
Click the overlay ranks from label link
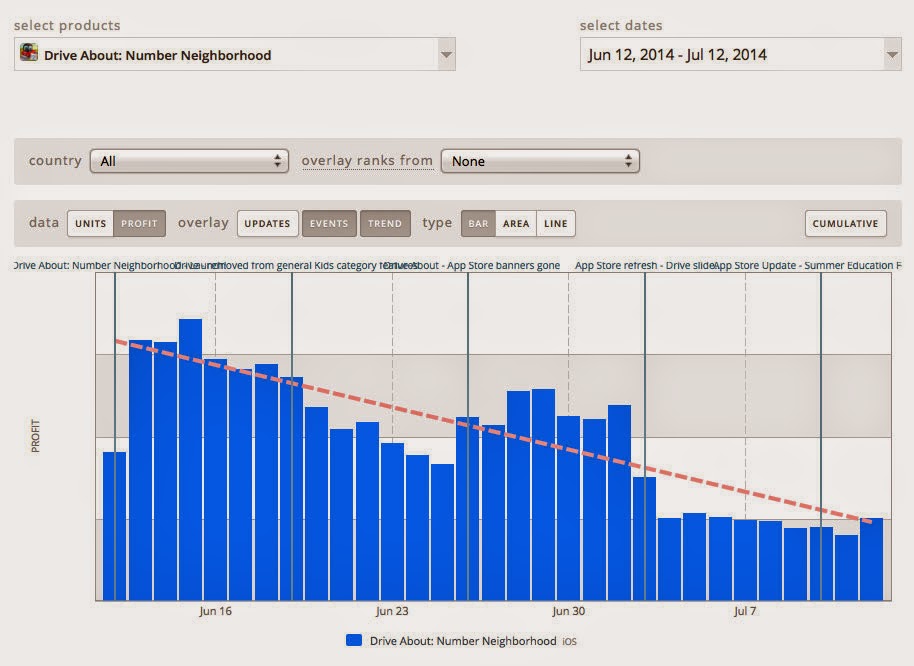(x=367, y=160)
